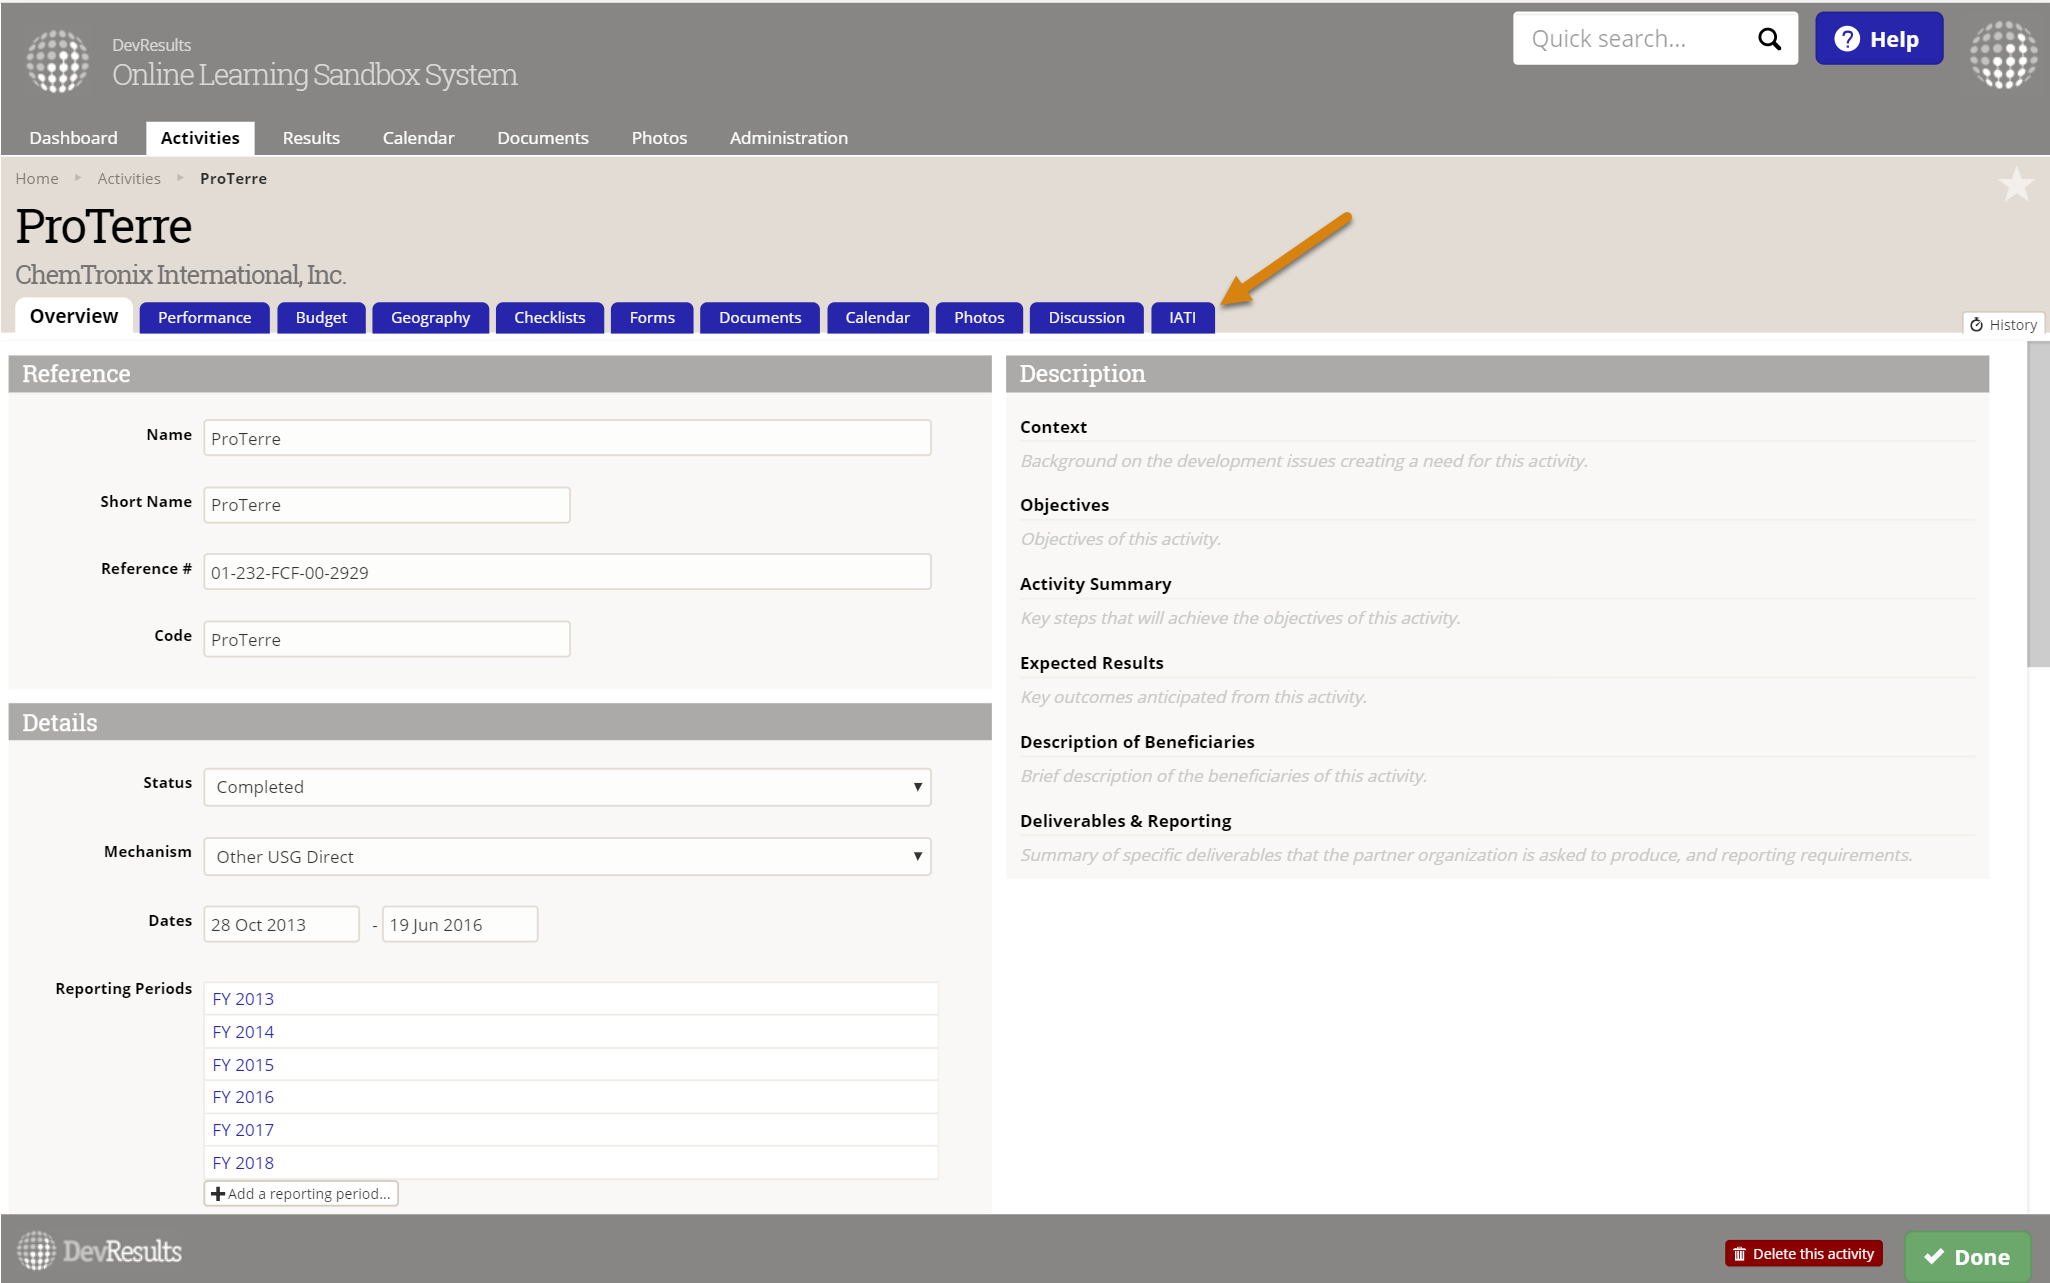Open the start date picker 28 Oct 2013
Image resolution: width=2050 pixels, height=1283 pixels.
click(x=281, y=925)
